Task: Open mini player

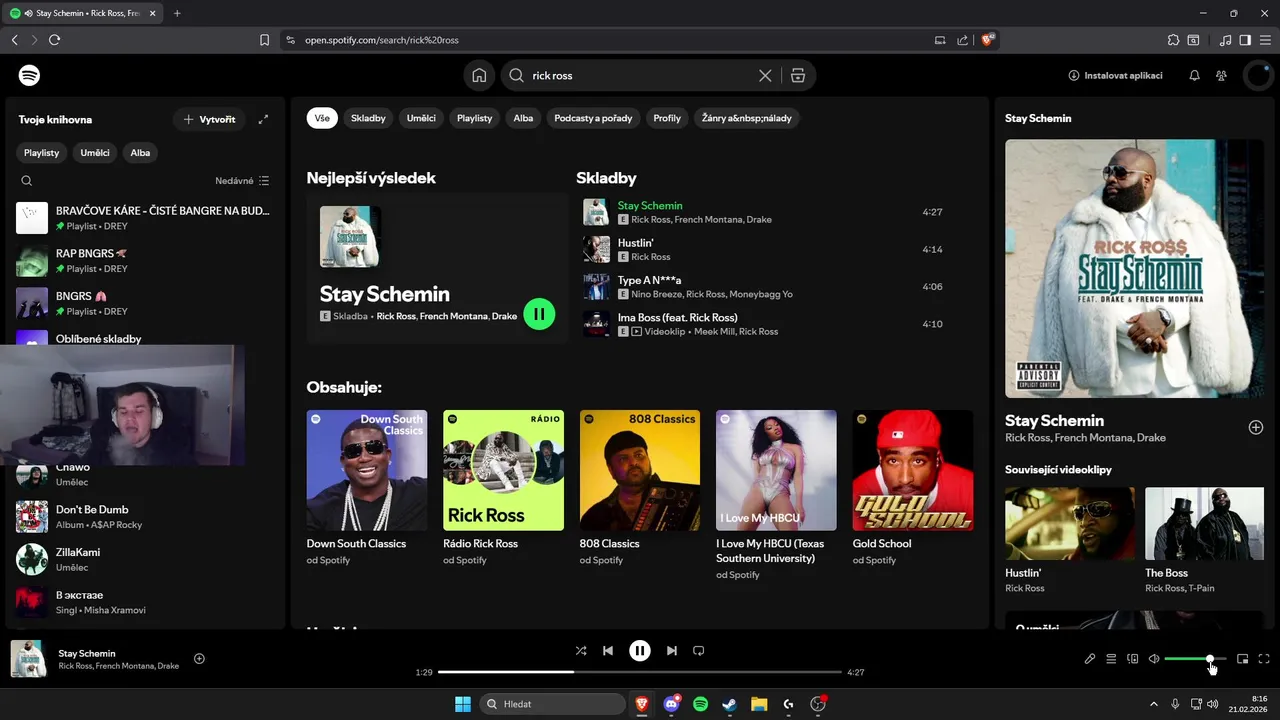Action: [x=1243, y=659]
